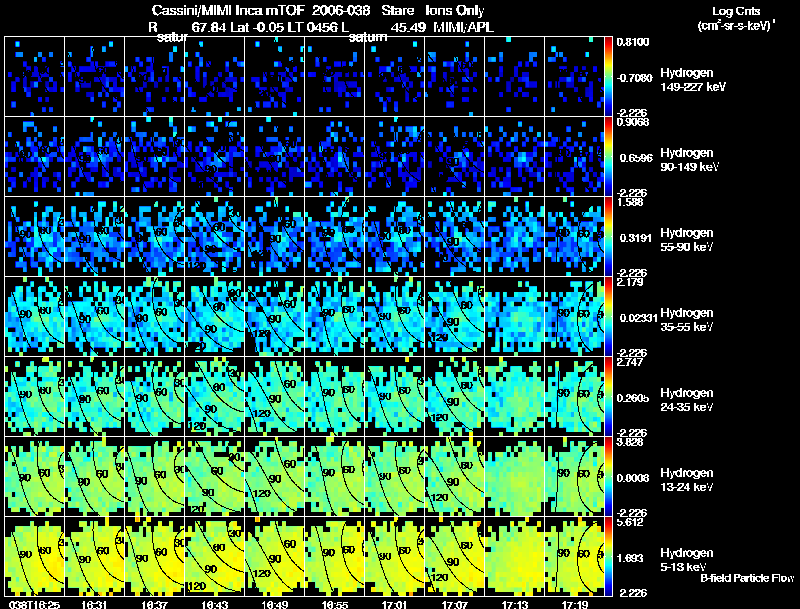The image size is (800, 609).
Task: Click the 'Hydrogen 149-227 keV' row label
Action: [x=692, y=80]
